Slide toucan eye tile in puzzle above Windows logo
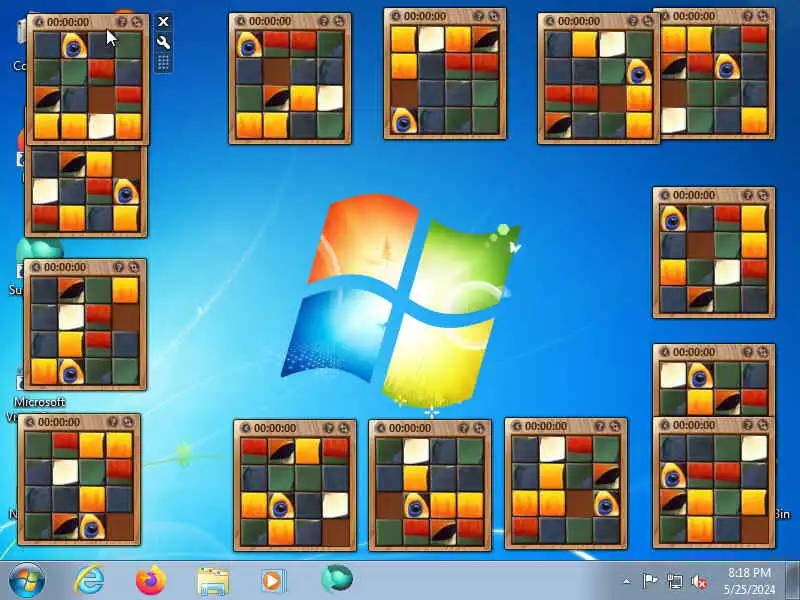The image size is (800, 600). click(404, 121)
